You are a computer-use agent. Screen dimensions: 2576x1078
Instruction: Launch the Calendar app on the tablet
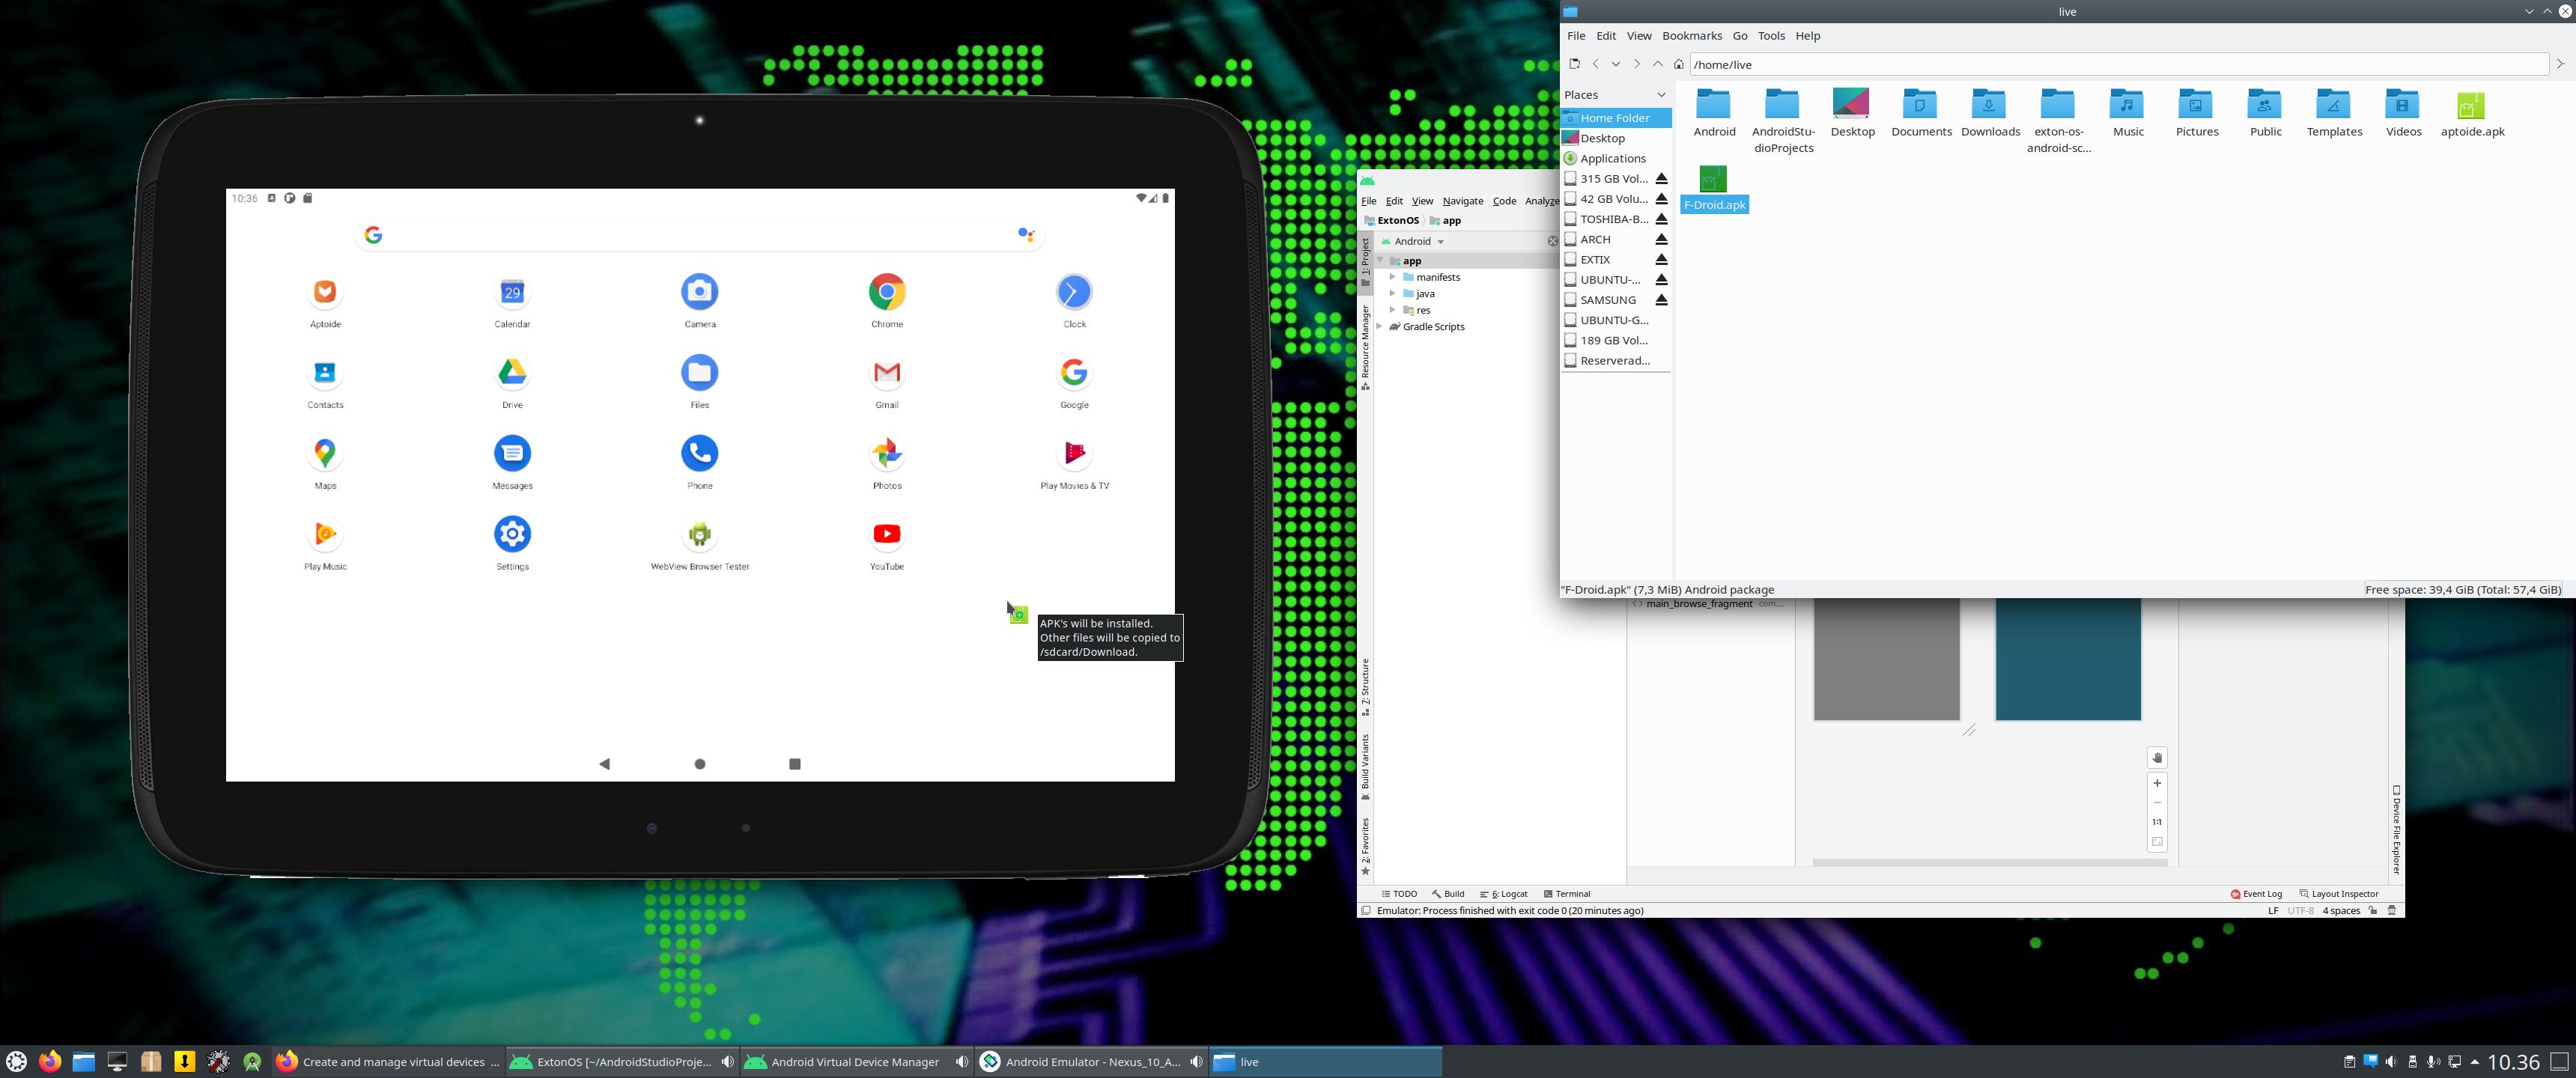512,292
